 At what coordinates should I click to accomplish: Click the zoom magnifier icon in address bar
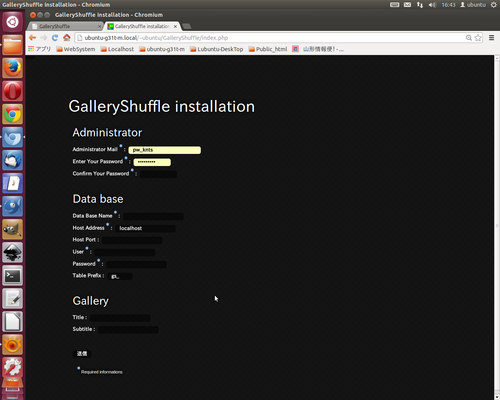(x=469, y=38)
